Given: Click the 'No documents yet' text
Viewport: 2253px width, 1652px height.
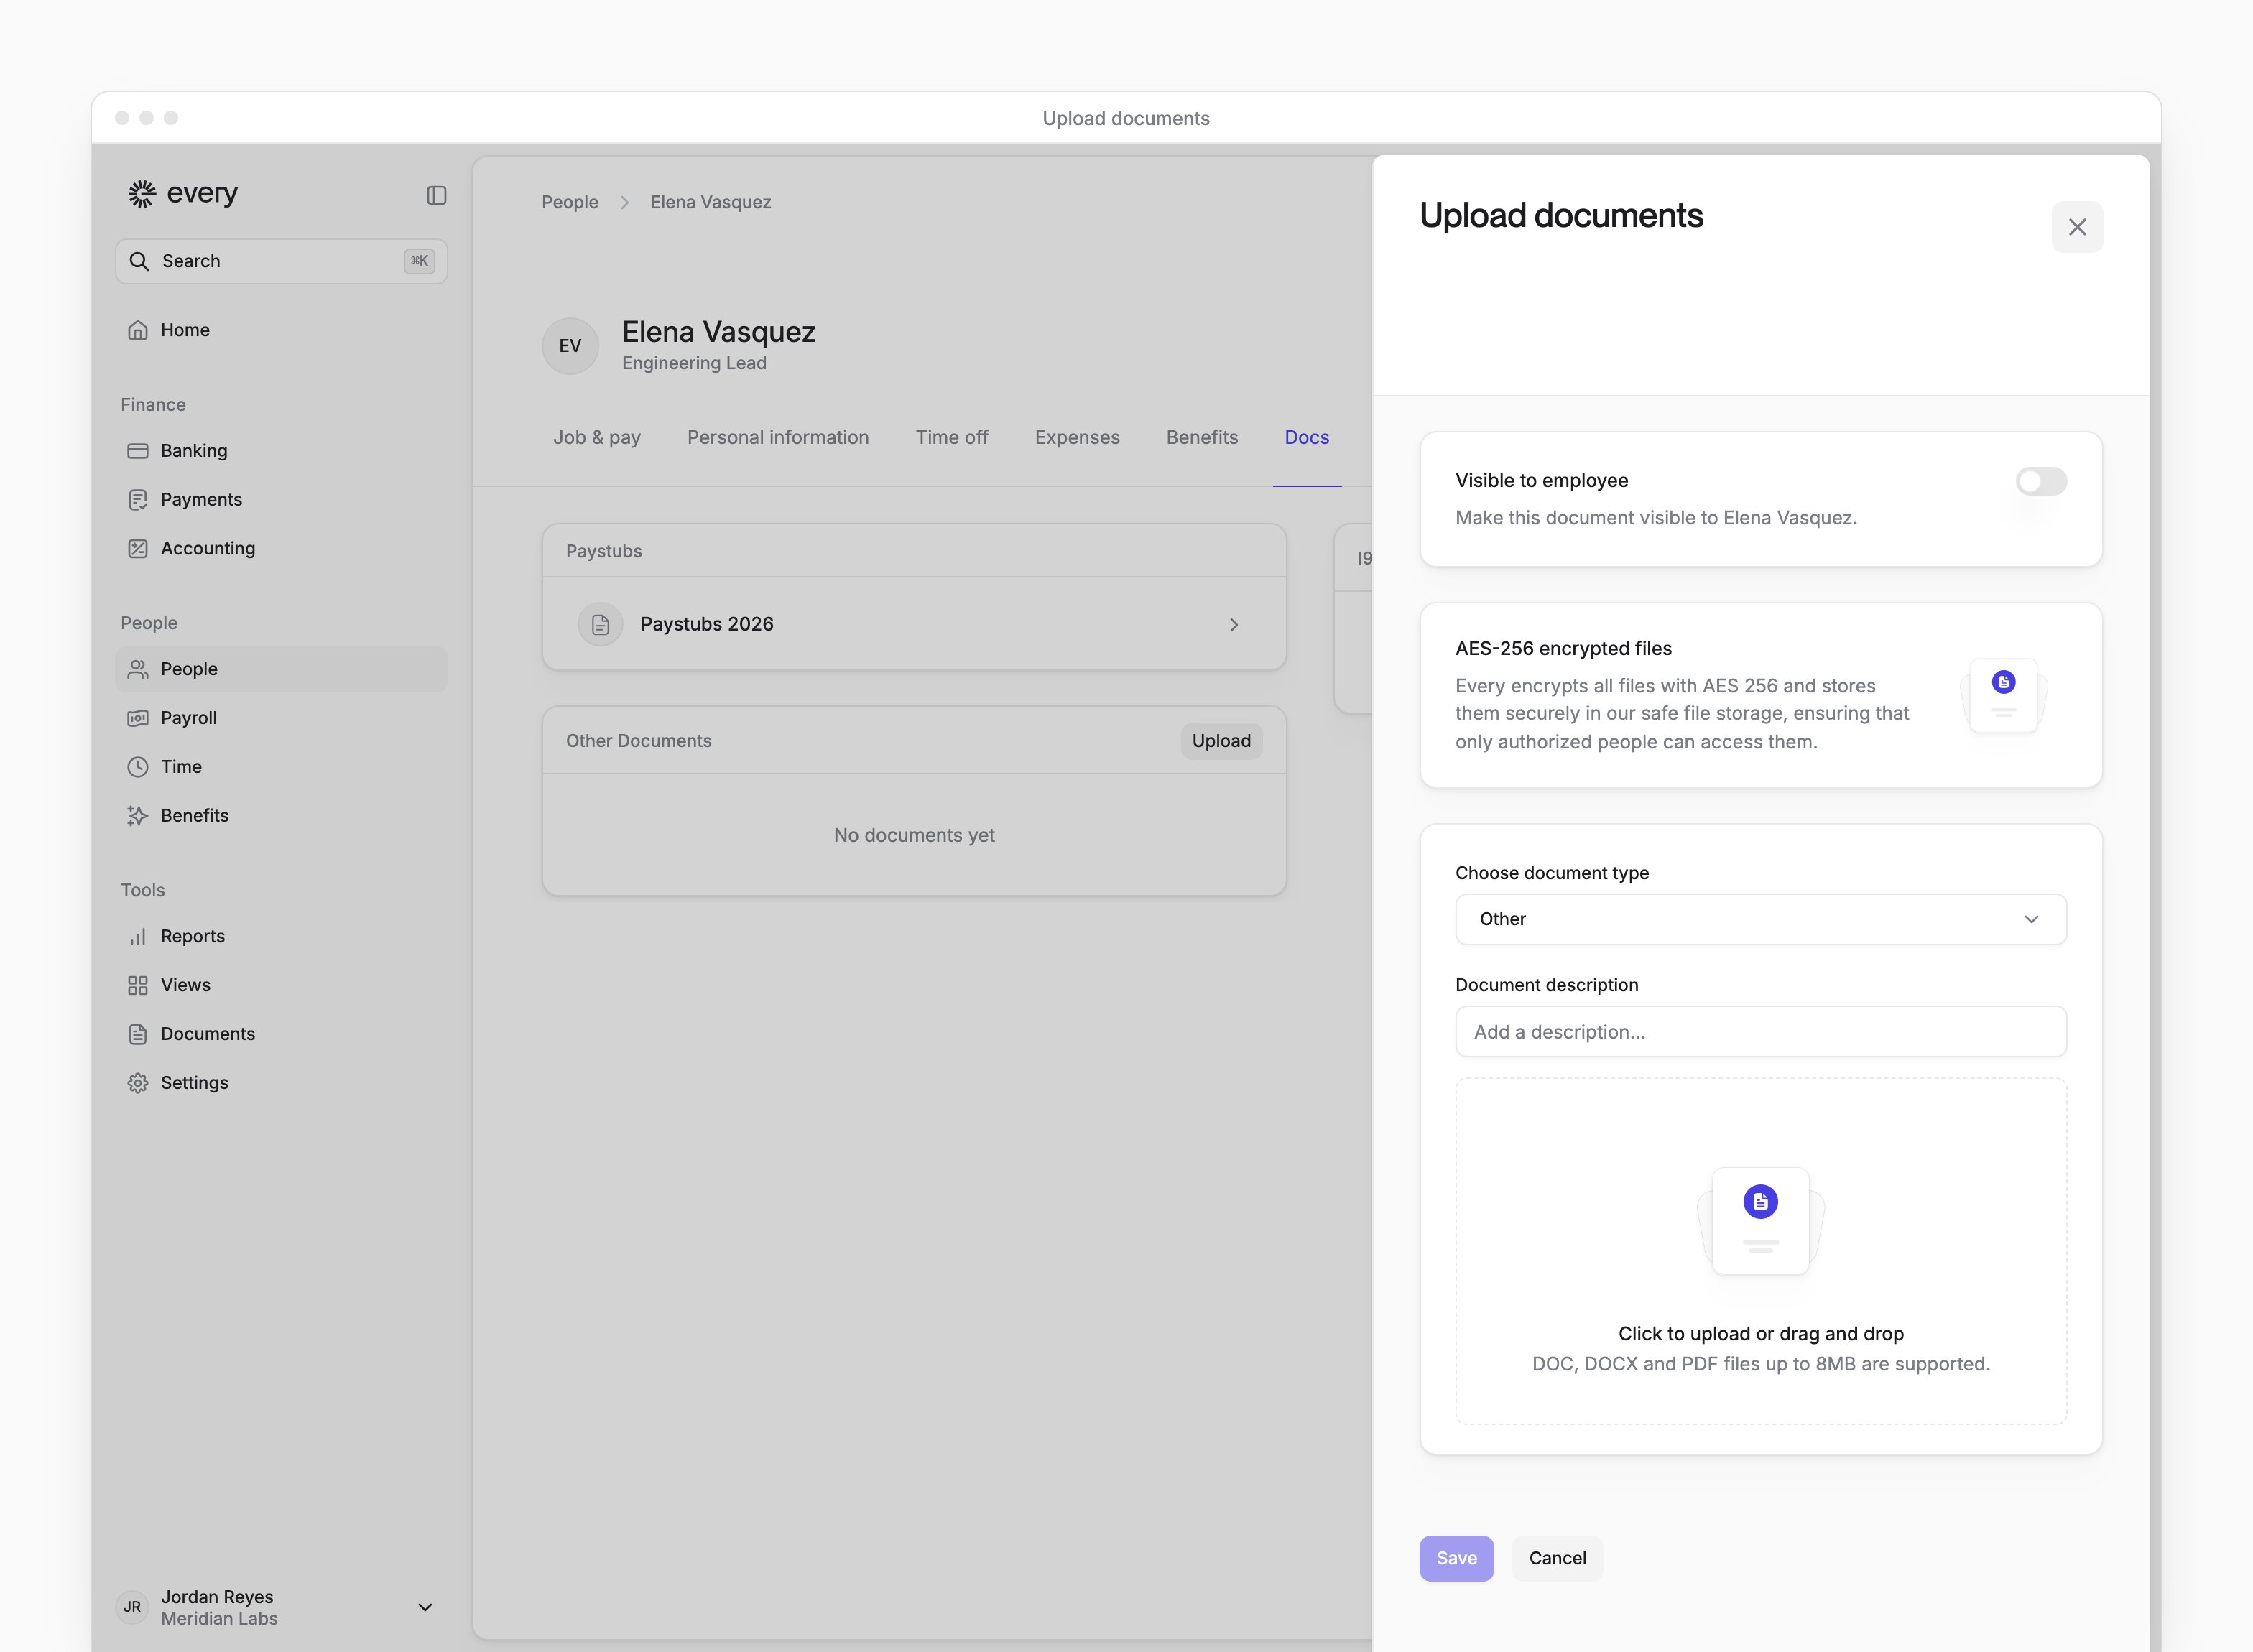Looking at the screenshot, I should point(914,835).
